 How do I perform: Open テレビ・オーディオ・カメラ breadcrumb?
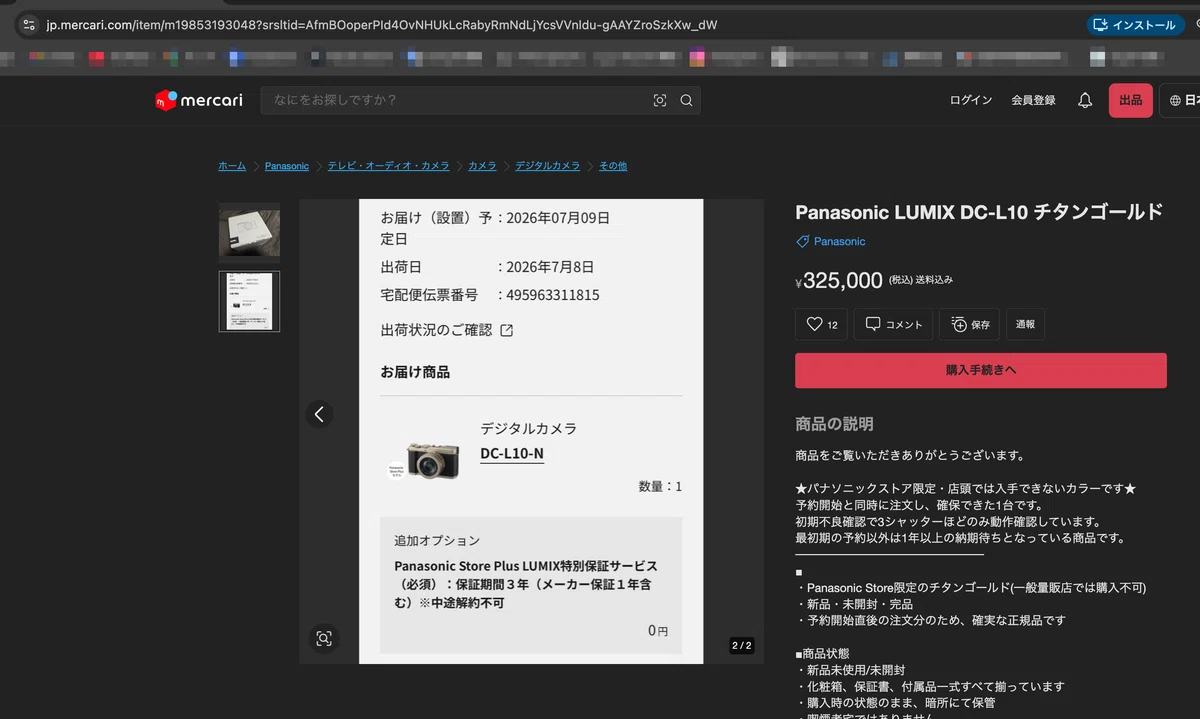(389, 166)
